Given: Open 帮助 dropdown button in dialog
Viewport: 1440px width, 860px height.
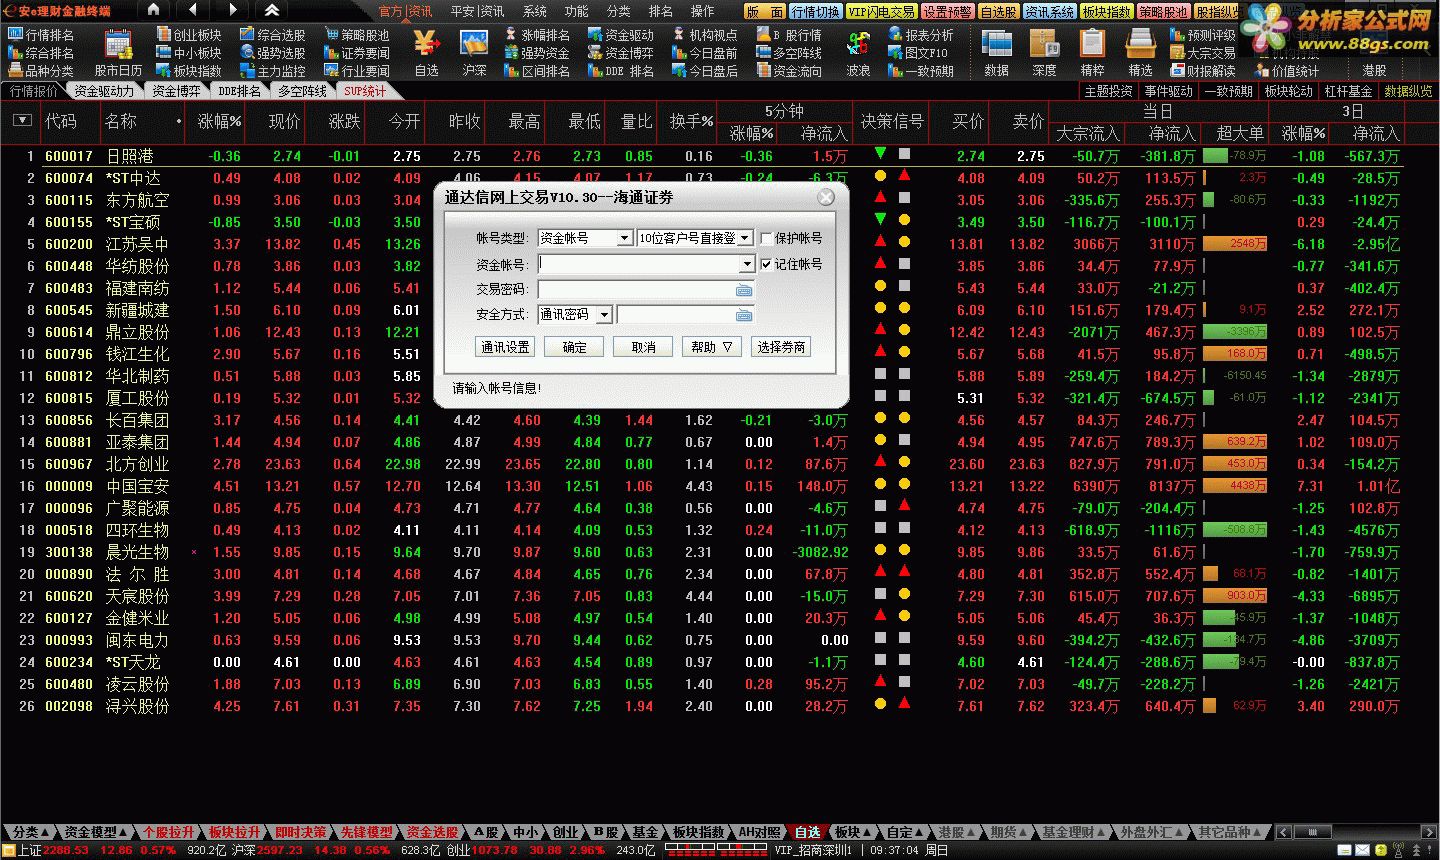Looking at the screenshot, I should pos(712,347).
